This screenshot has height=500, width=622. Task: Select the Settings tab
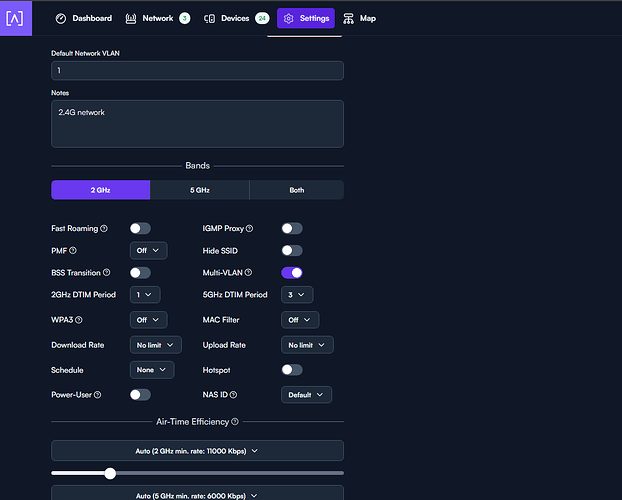[x=306, y=18]
